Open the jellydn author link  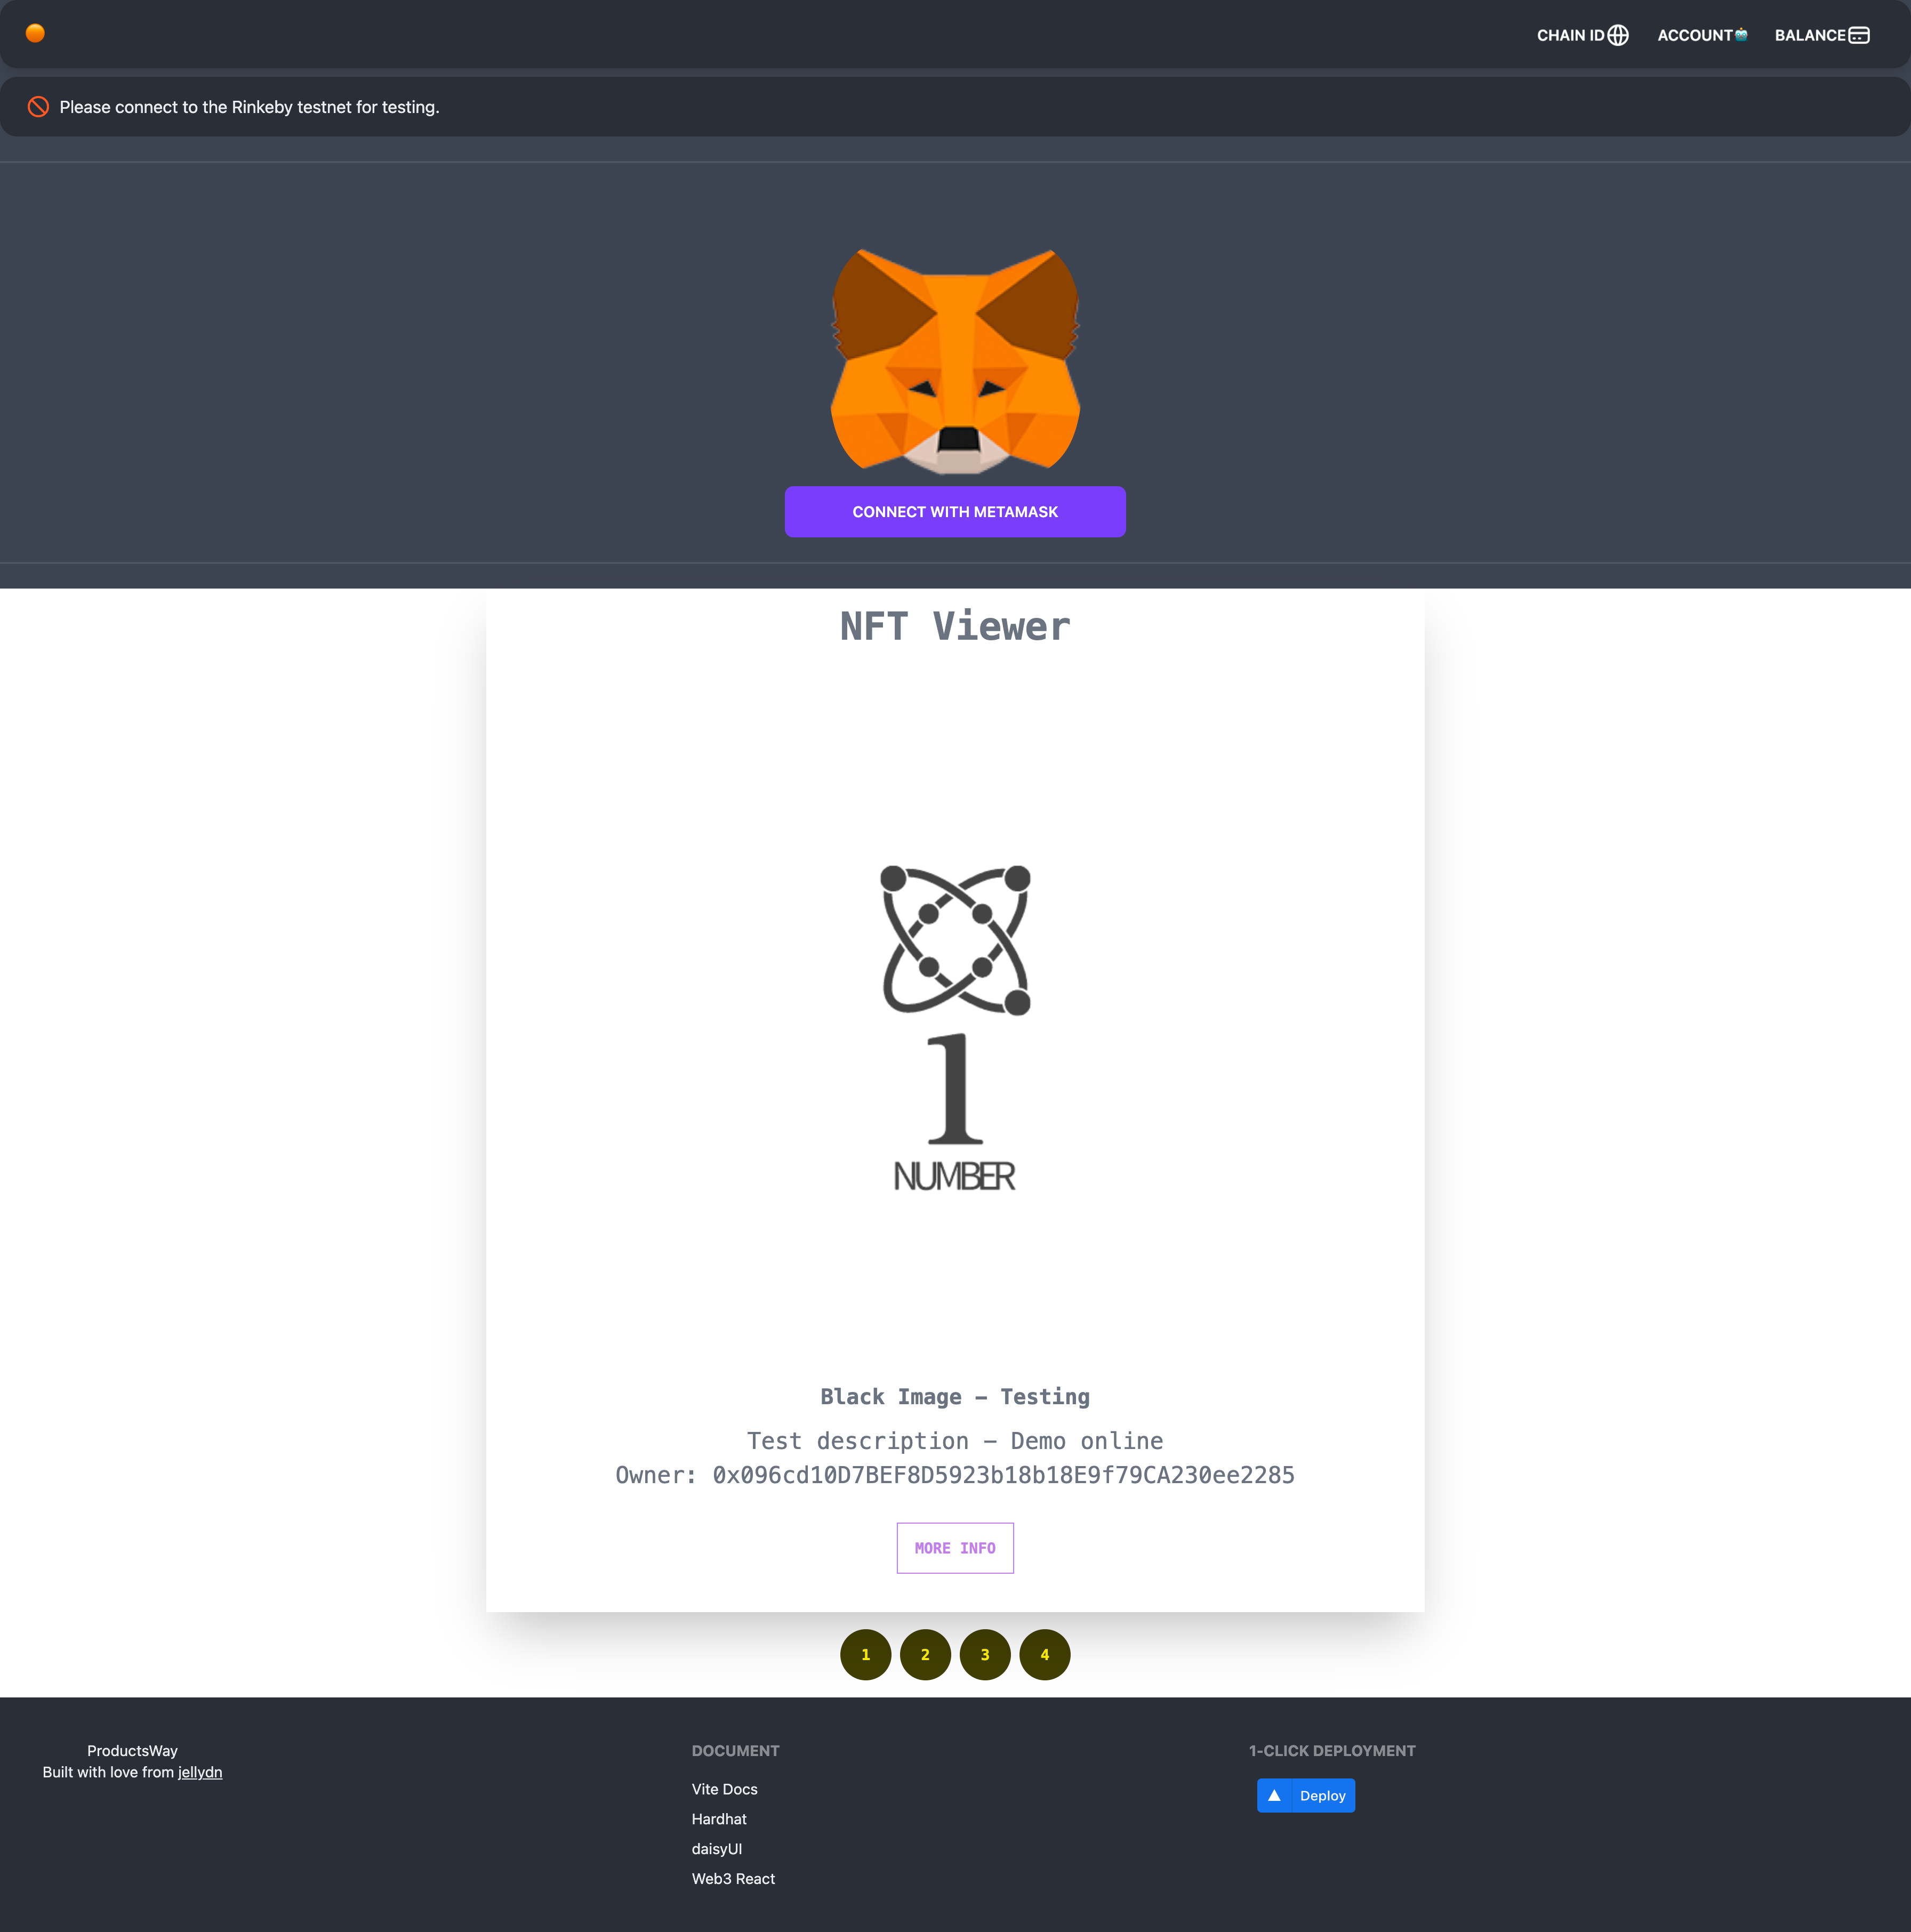200,1772
